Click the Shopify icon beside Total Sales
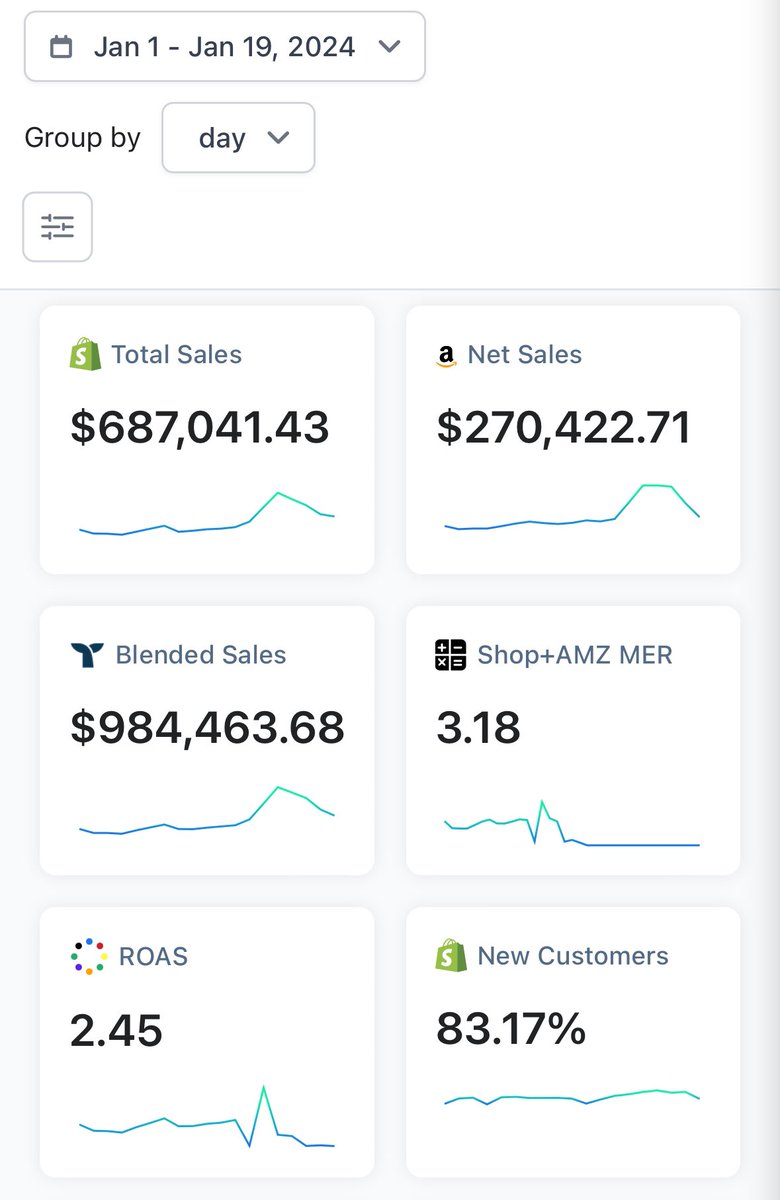This screenshot has width=780, height=1200. pyautogui.click(x=86, y=354)
